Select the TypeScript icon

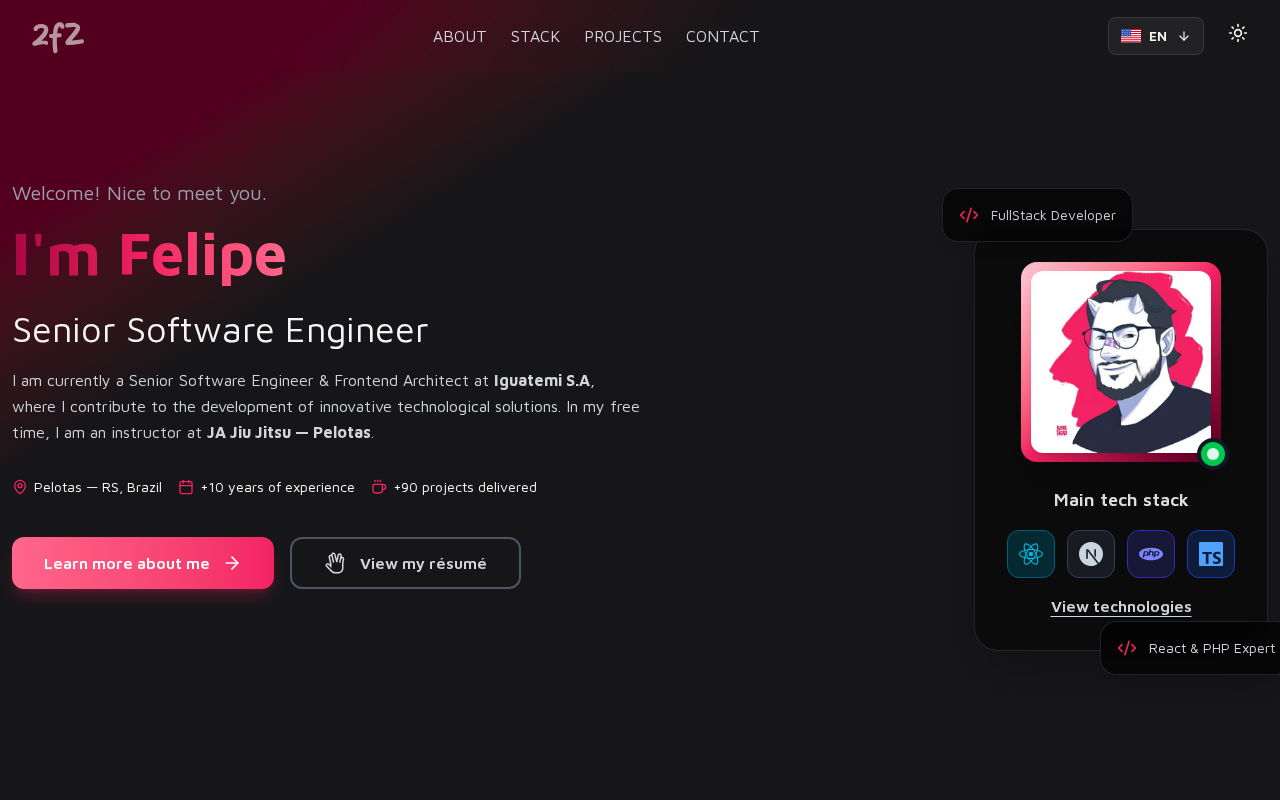pyautogui.click(x=1211, y=554)
